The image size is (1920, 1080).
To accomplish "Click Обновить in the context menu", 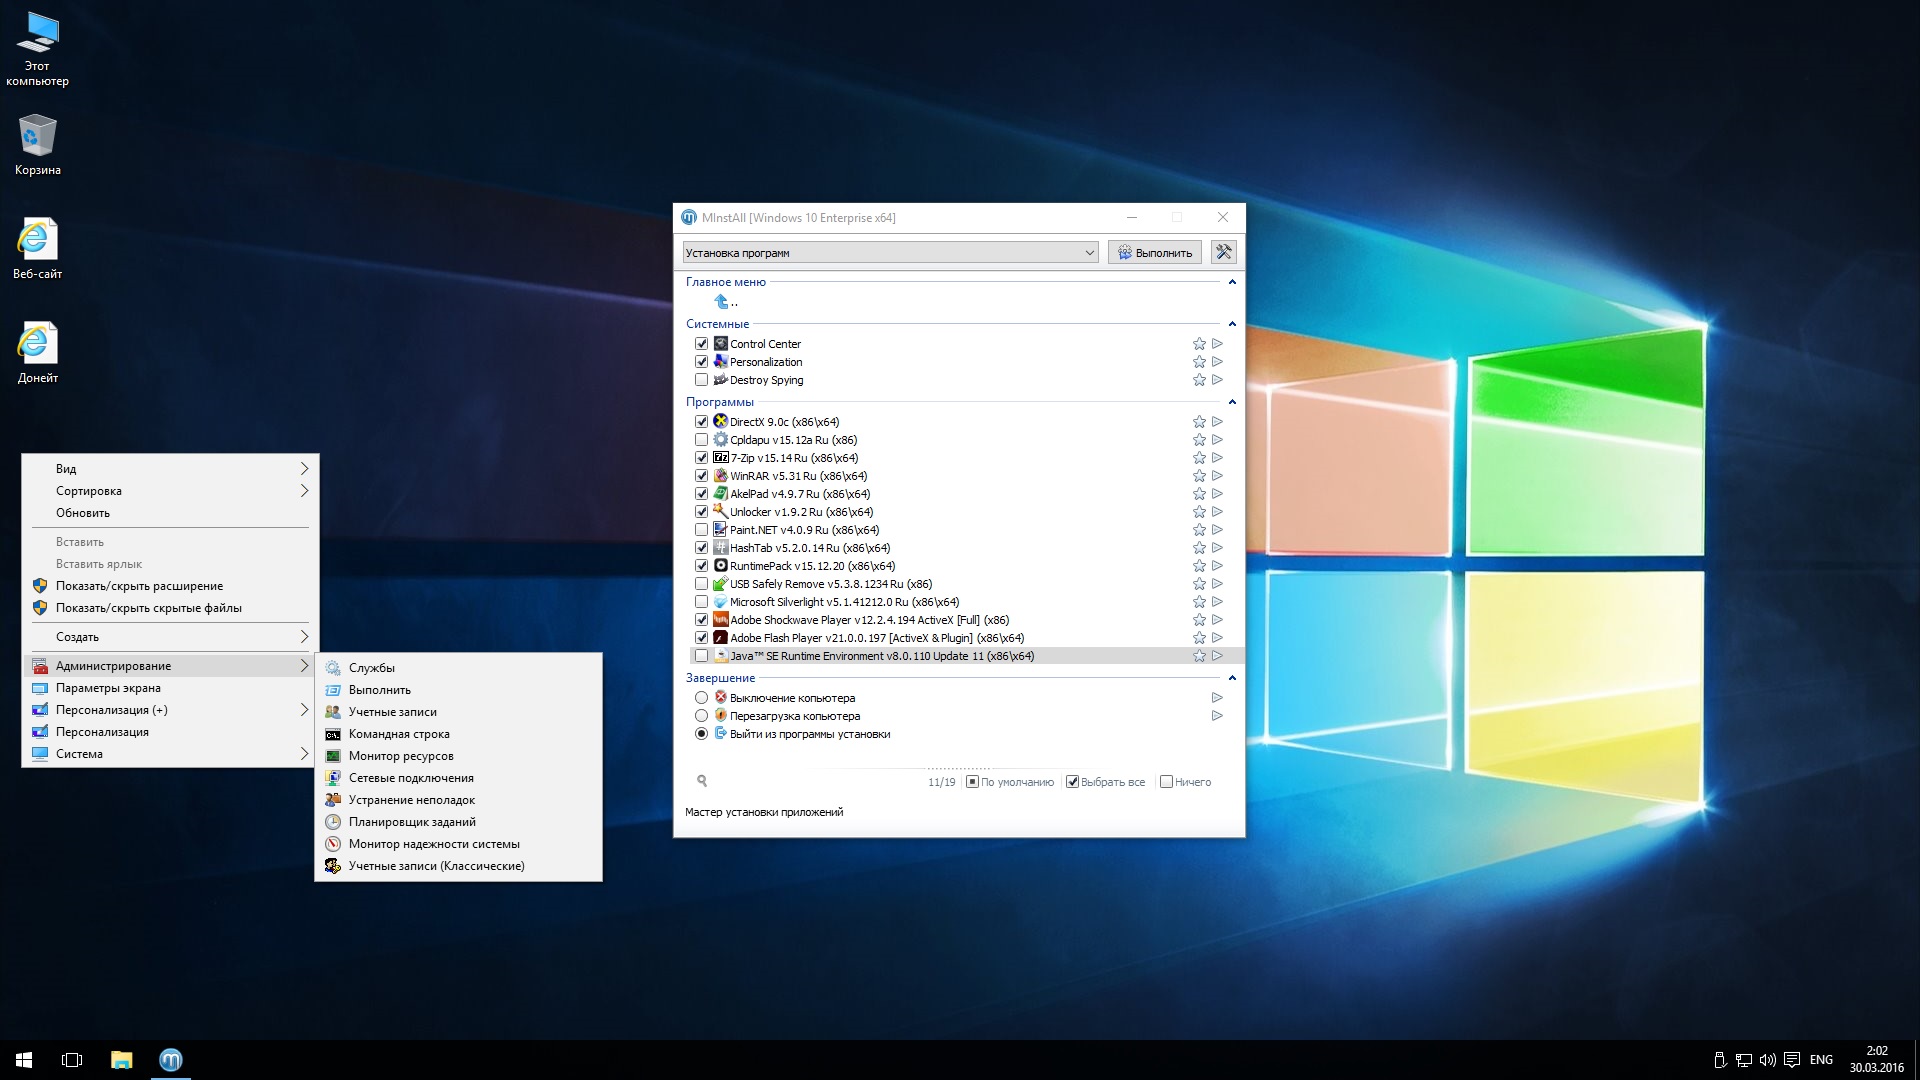I will 170,513.
